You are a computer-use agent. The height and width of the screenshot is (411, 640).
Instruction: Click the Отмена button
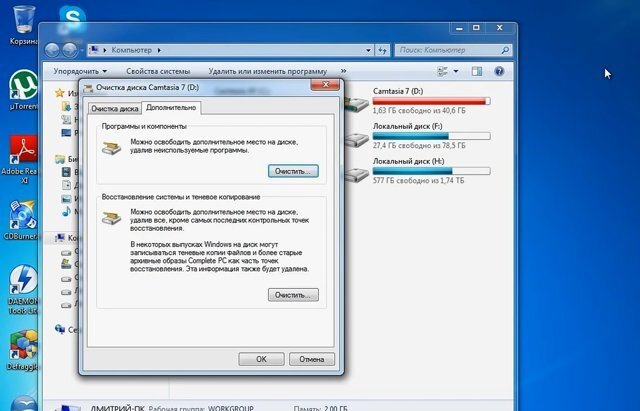(x=312, y=359)
